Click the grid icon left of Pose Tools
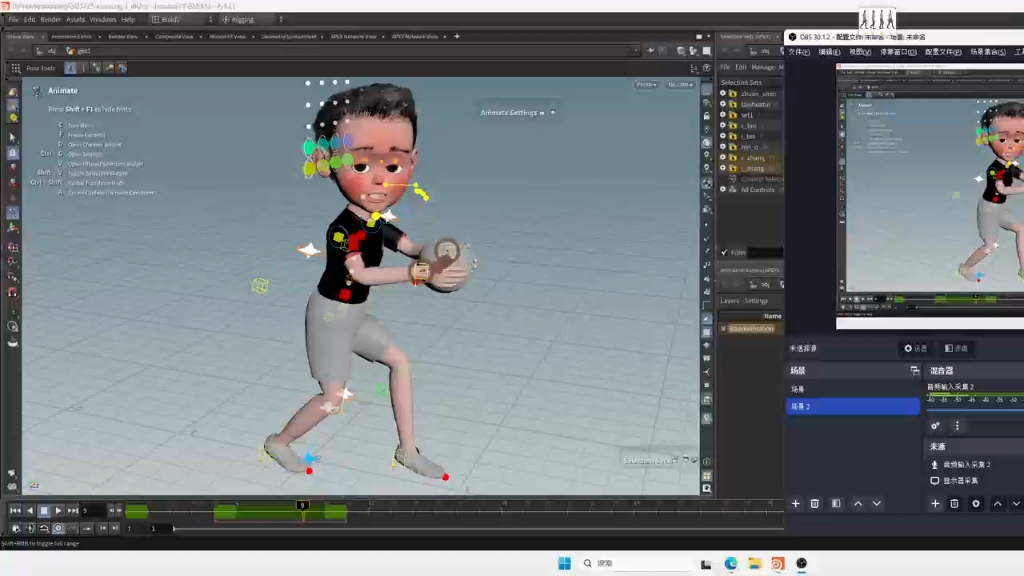This screenshot has width=1024, height=576. click(x=17, y=68)
